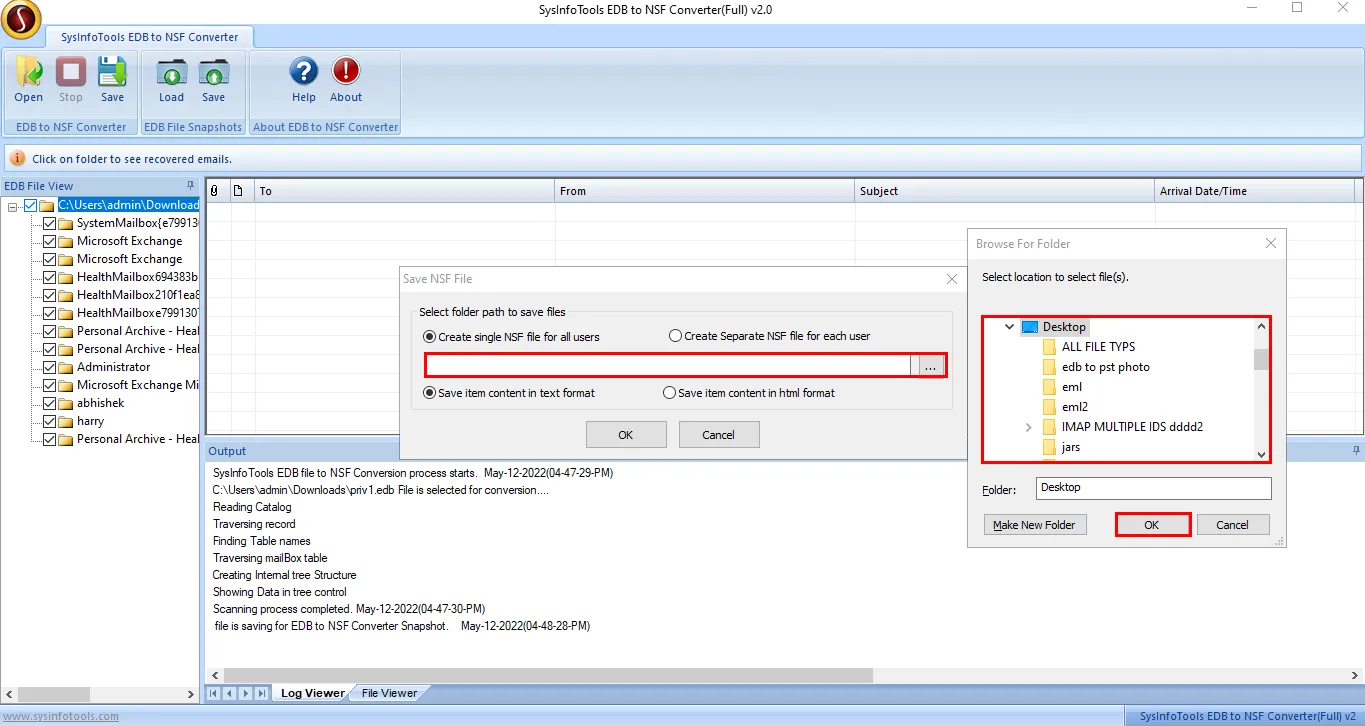The image size is (1365, 726).
Task: Confirm with OK in Browse For Folder
Action: (1152, 525)
